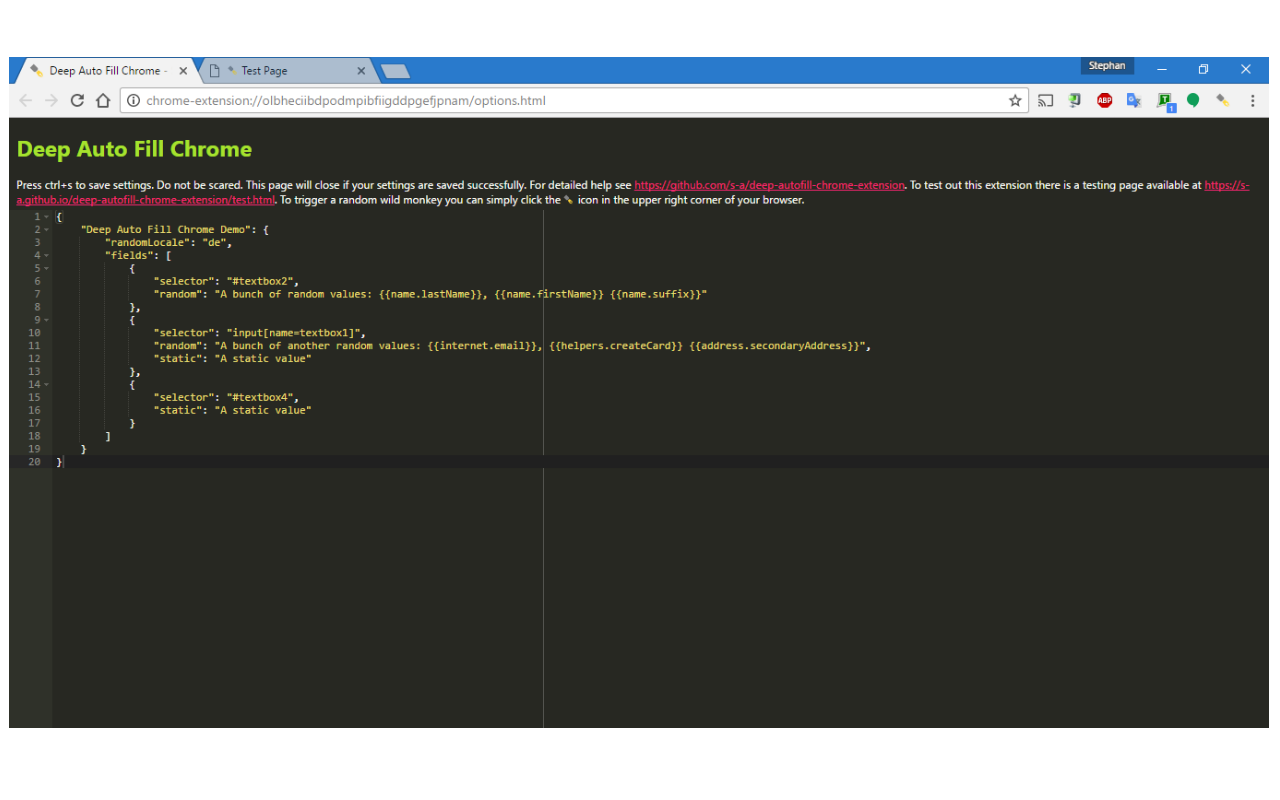Fold the object starting at line 9
1280x800 pixels.
[x=46, y=320]
